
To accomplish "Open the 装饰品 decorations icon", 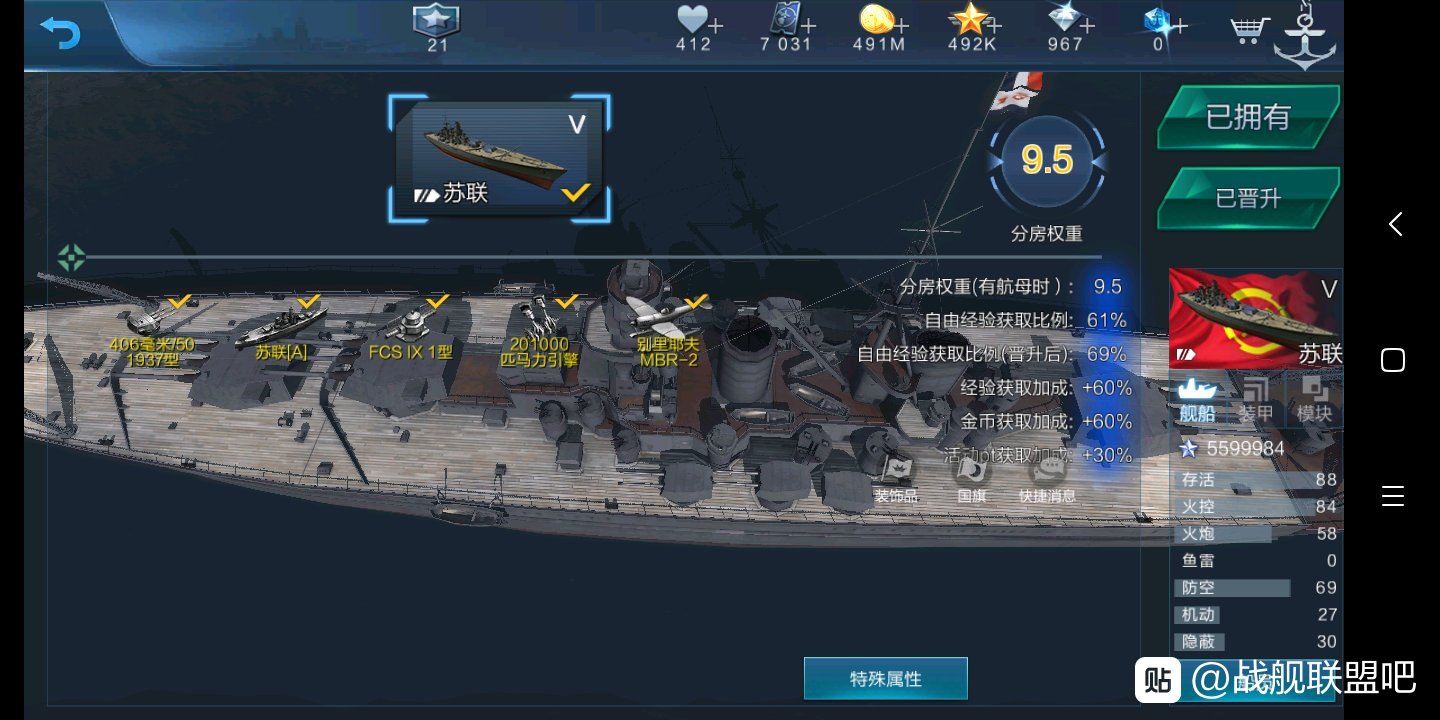I will pyautogui.click(x=895, y=478).
